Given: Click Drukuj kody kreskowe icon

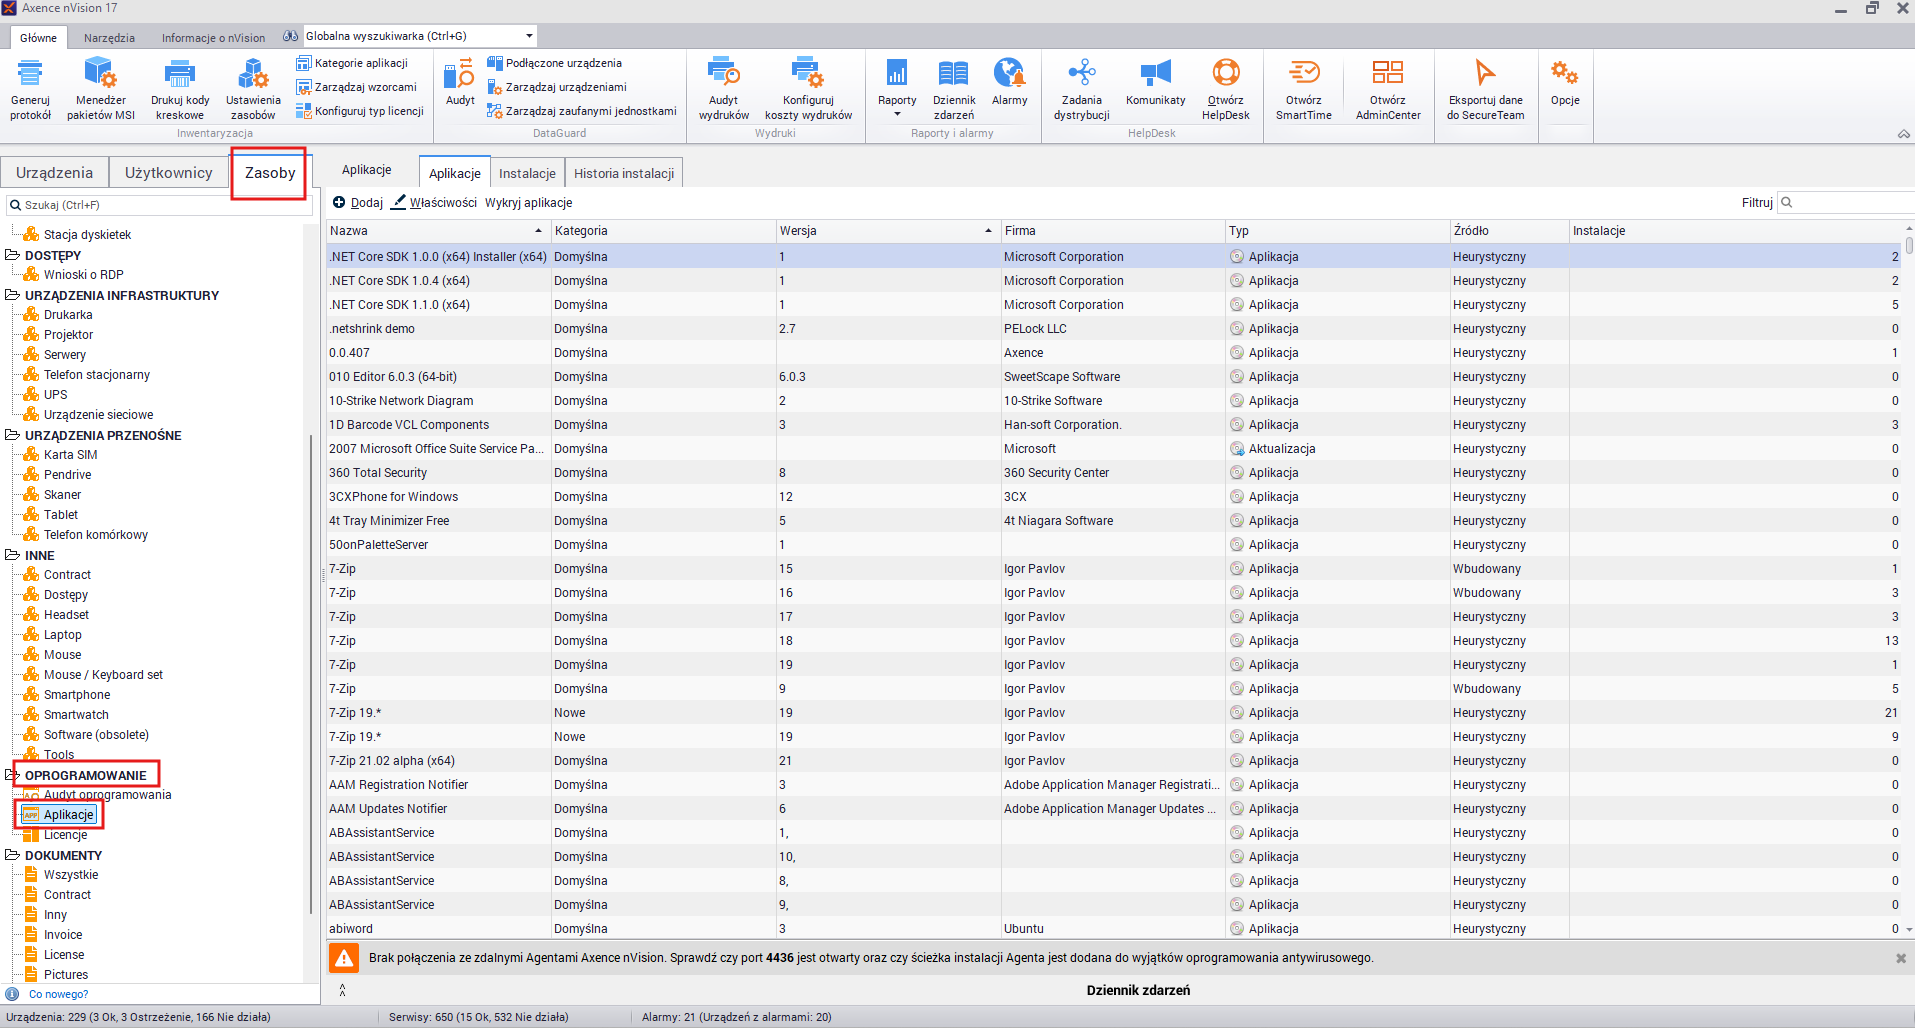Looking at the screenshot, I should click(180, 75).
